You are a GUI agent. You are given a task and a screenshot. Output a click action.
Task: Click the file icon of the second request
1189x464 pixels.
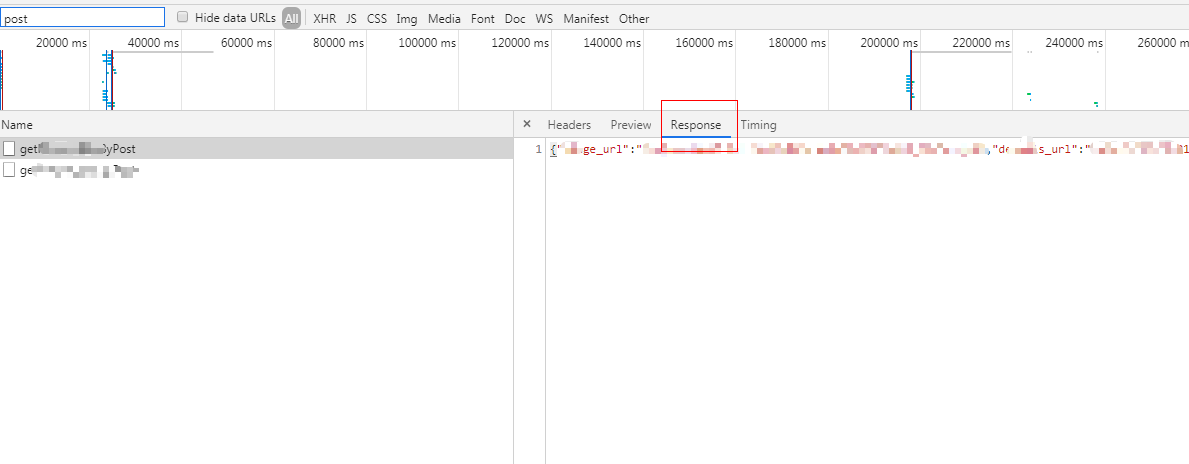pyautogui.click(x=9, y=170)
